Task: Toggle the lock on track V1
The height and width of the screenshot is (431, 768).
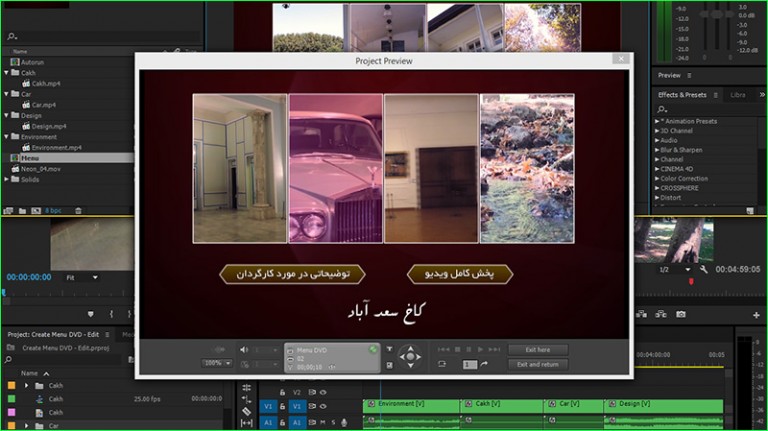Action: click(283, 406)
